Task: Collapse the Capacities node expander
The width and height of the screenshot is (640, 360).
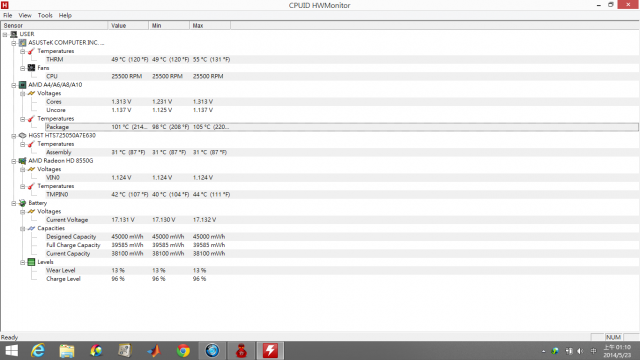Action: [23, 229]
